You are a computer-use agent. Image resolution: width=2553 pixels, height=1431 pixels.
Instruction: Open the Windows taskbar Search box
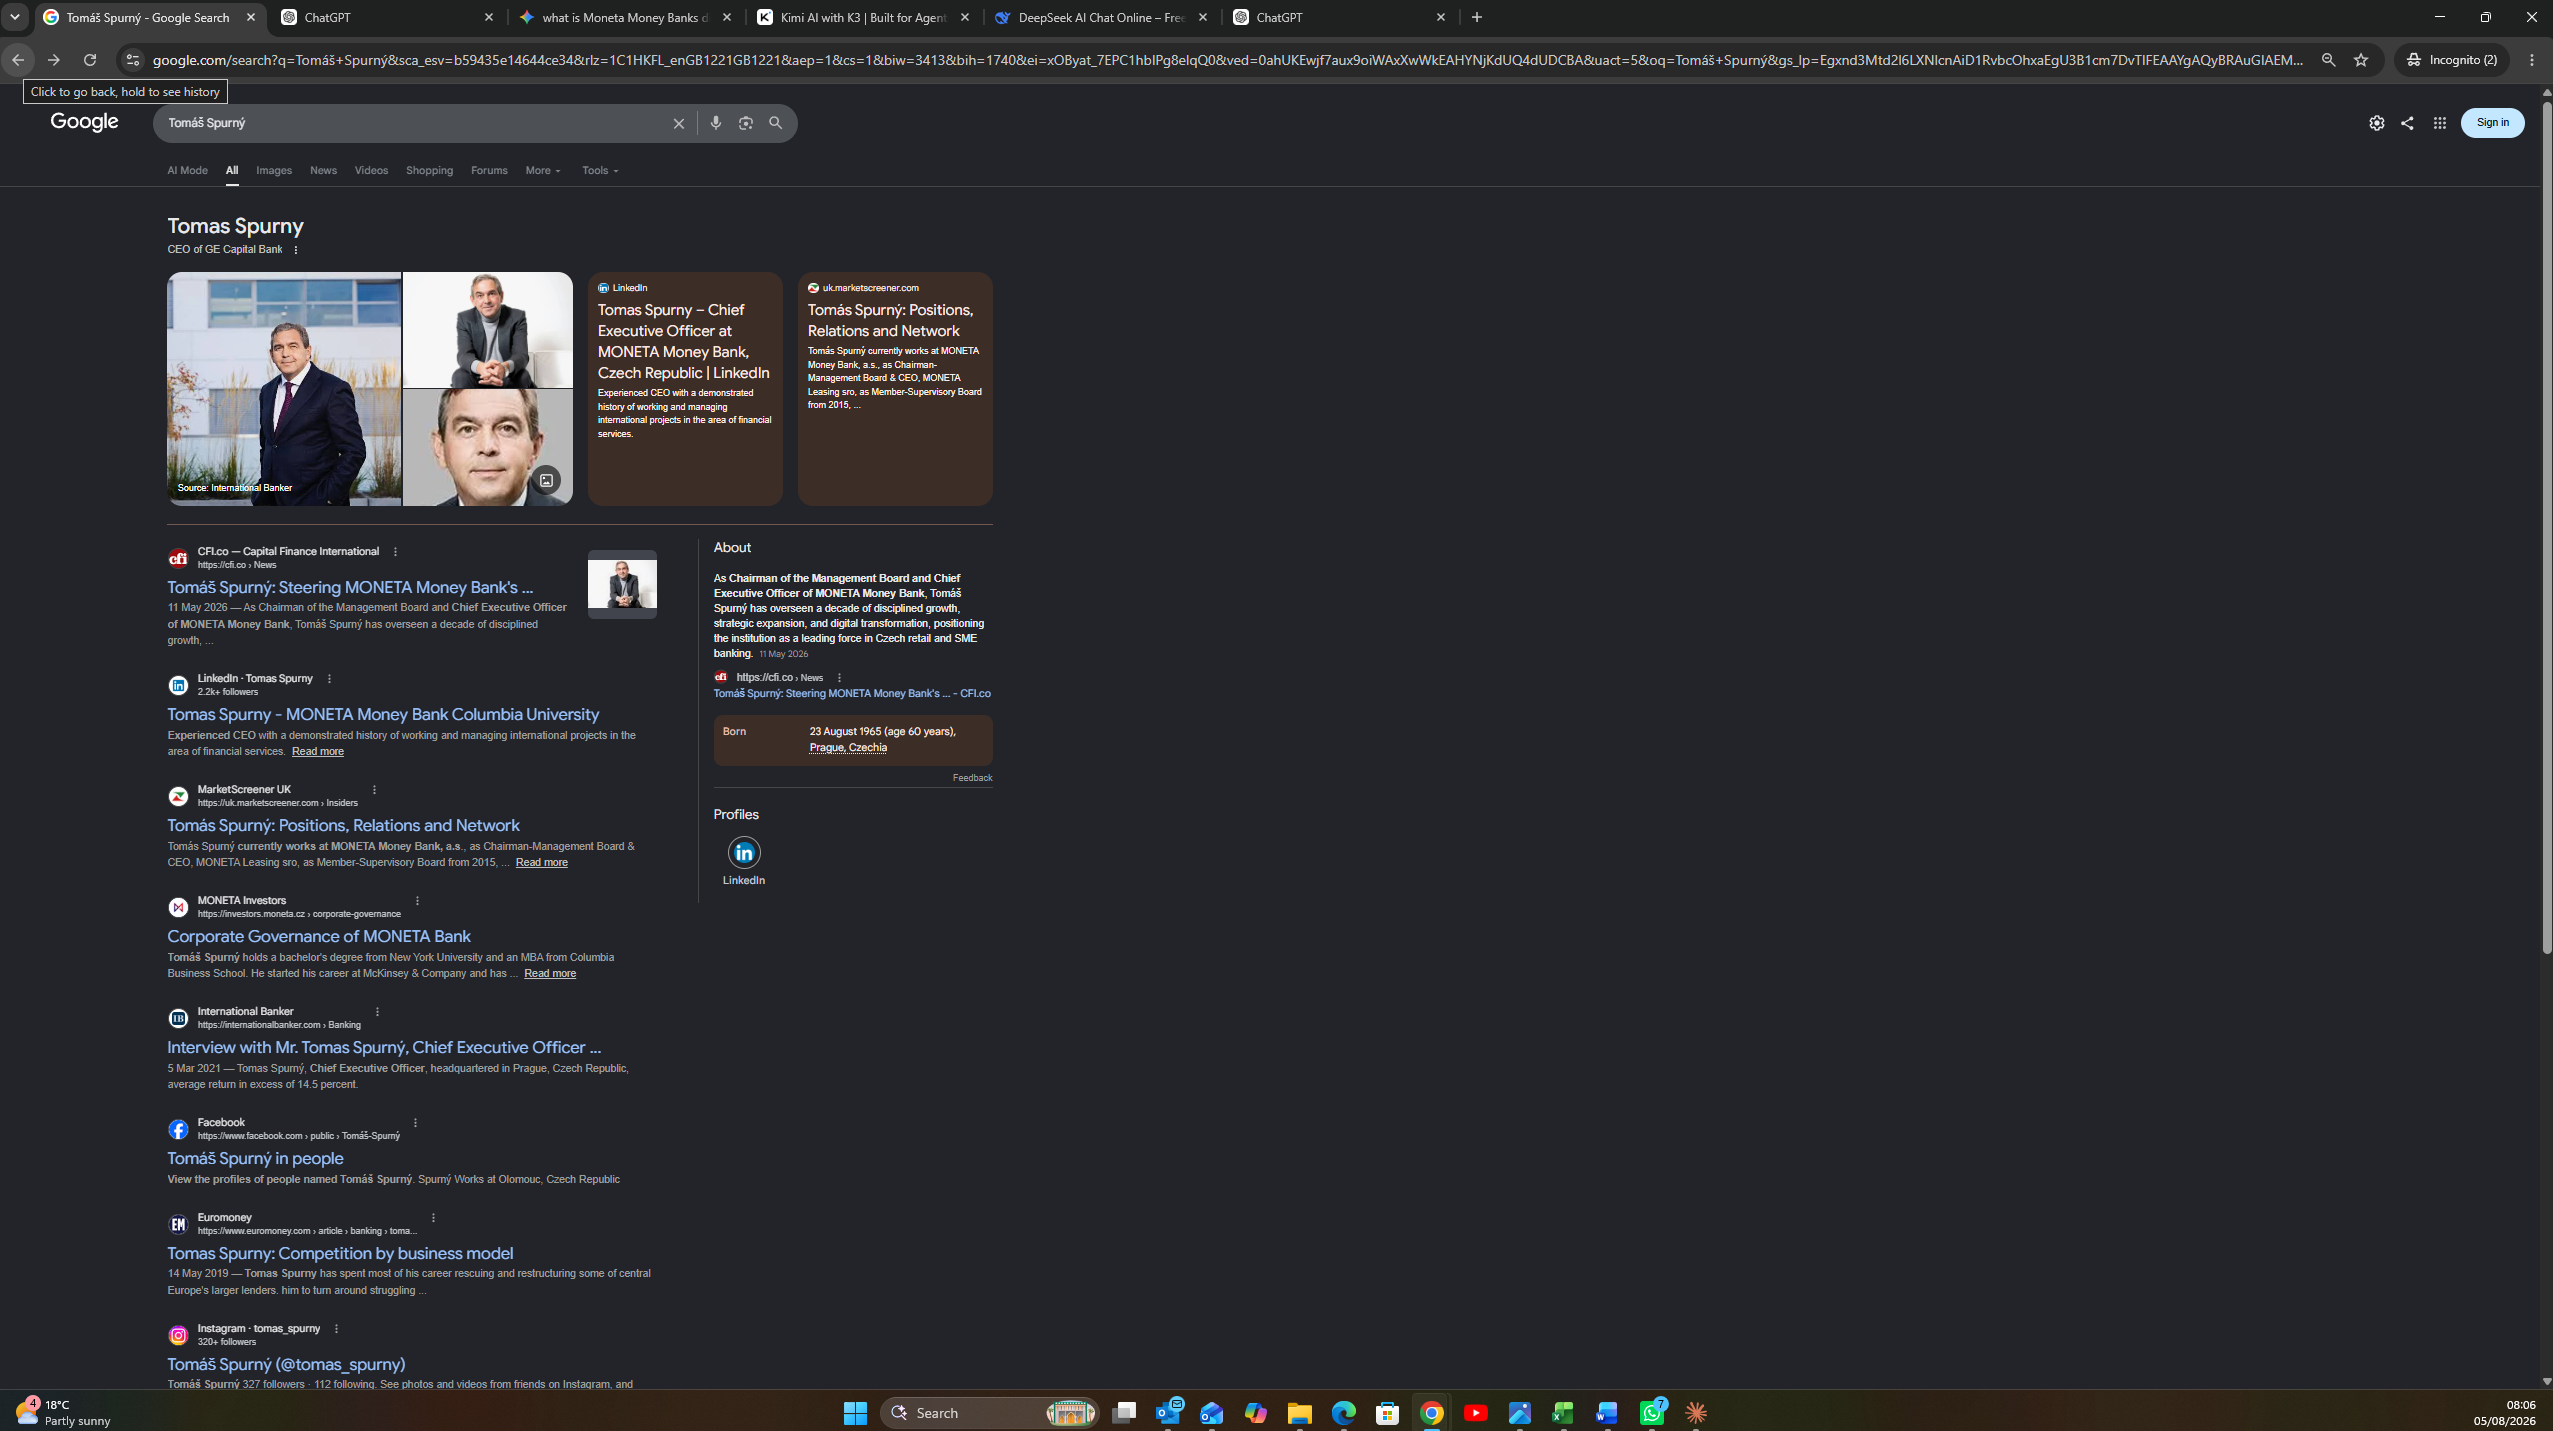click(990, 1413)
